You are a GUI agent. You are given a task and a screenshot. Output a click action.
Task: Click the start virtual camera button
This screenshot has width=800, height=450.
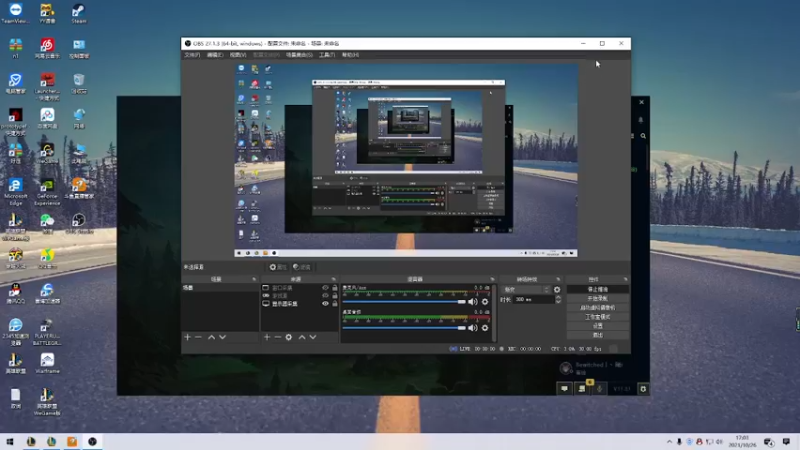tap(597, 308)
